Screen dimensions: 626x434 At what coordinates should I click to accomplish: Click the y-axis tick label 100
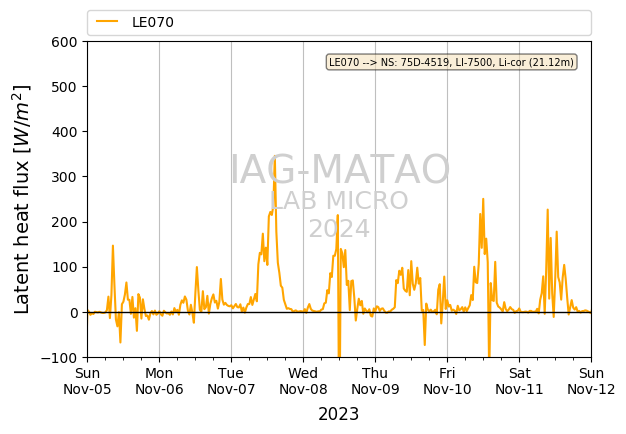pyautogui.click(x=64, y=268)
